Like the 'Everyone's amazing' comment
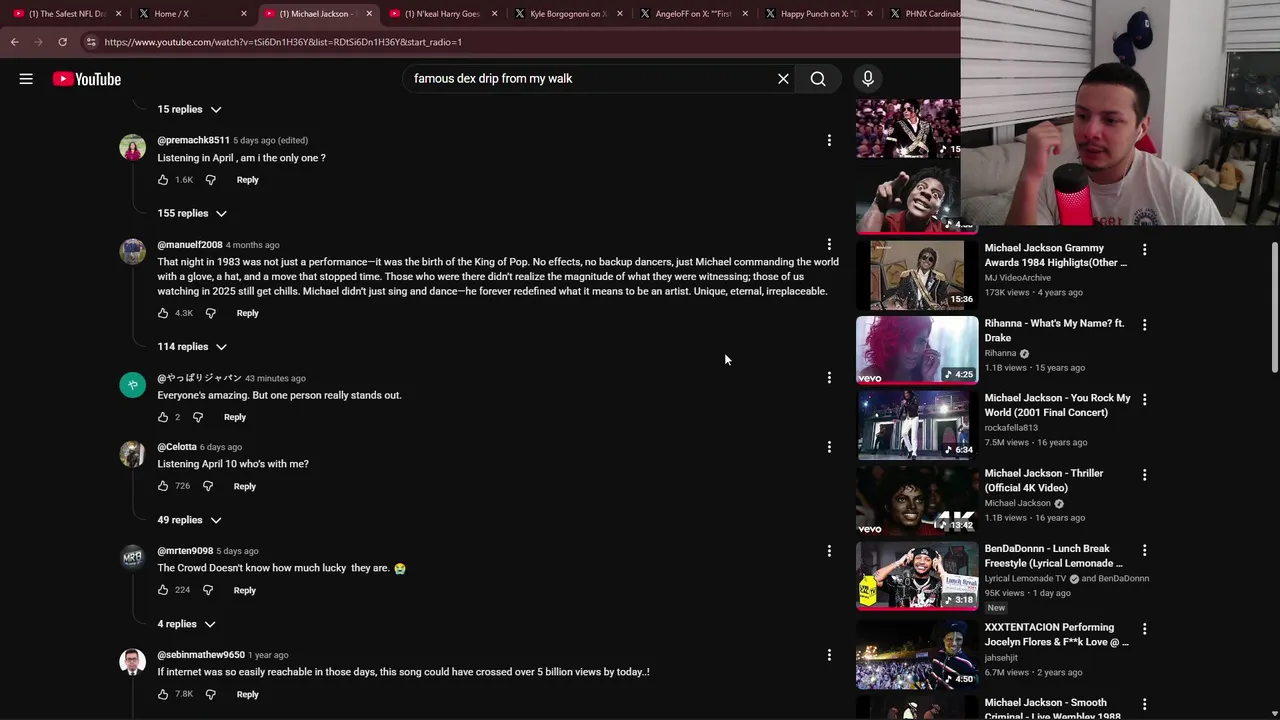 tap(163, 417)
